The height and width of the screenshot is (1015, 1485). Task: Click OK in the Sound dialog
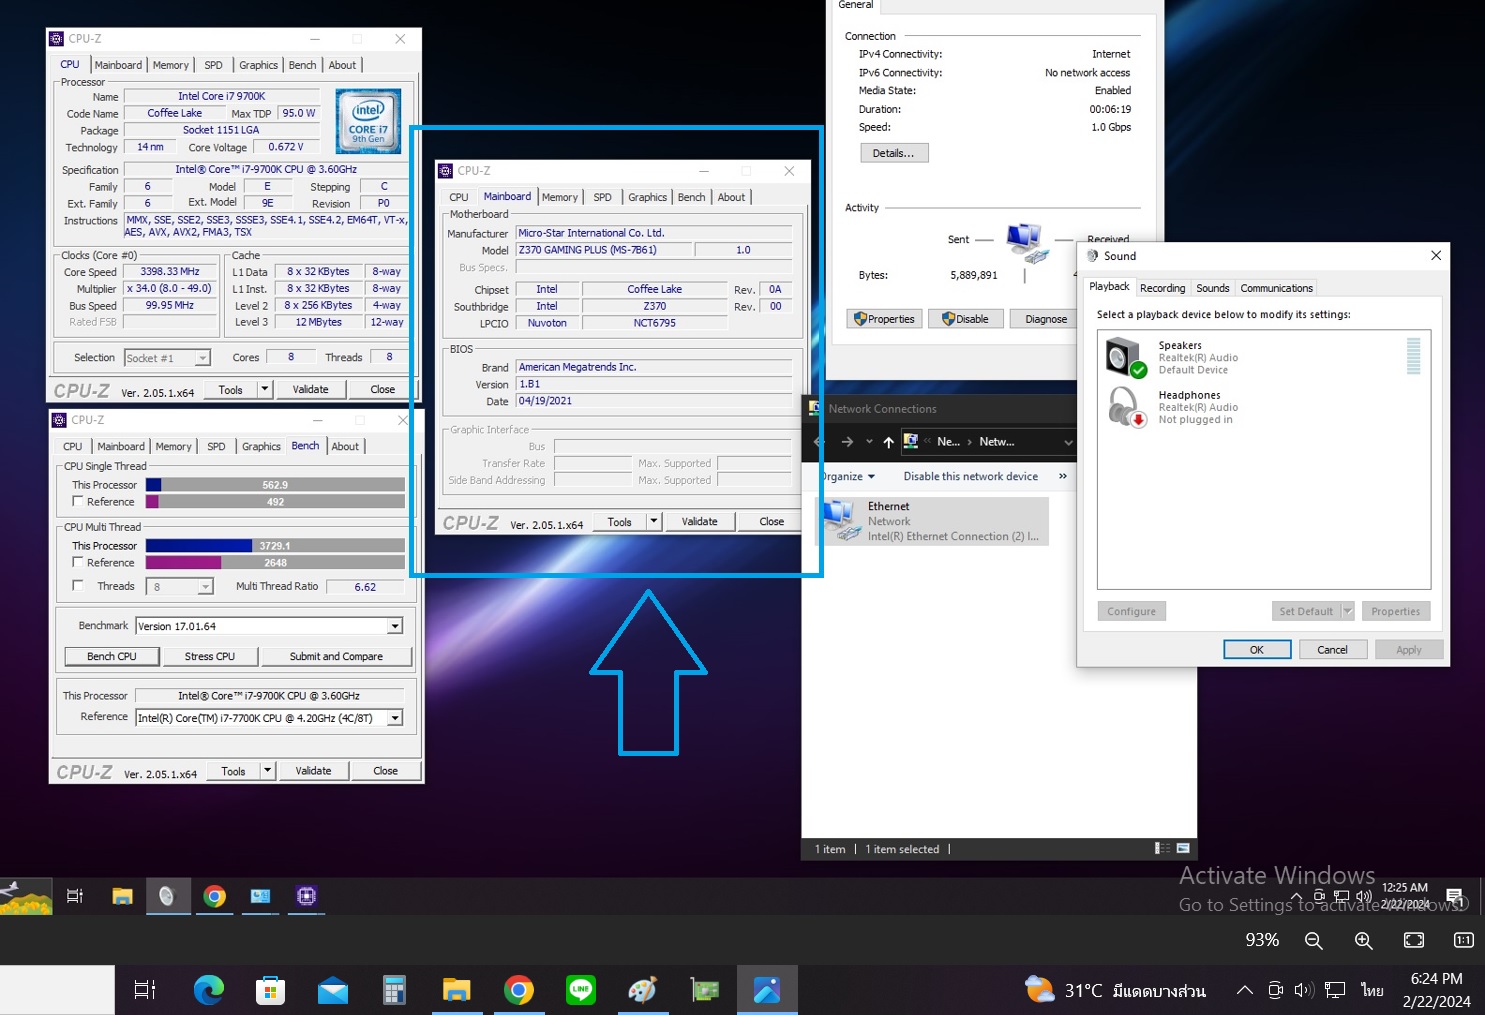1257,650
